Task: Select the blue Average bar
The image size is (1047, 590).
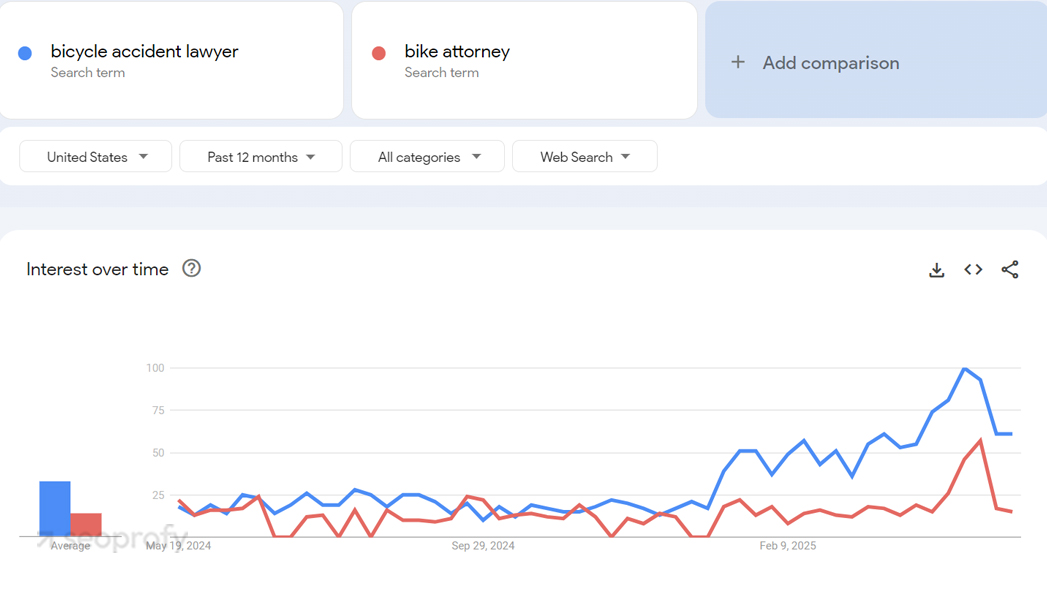Action: 55,509
